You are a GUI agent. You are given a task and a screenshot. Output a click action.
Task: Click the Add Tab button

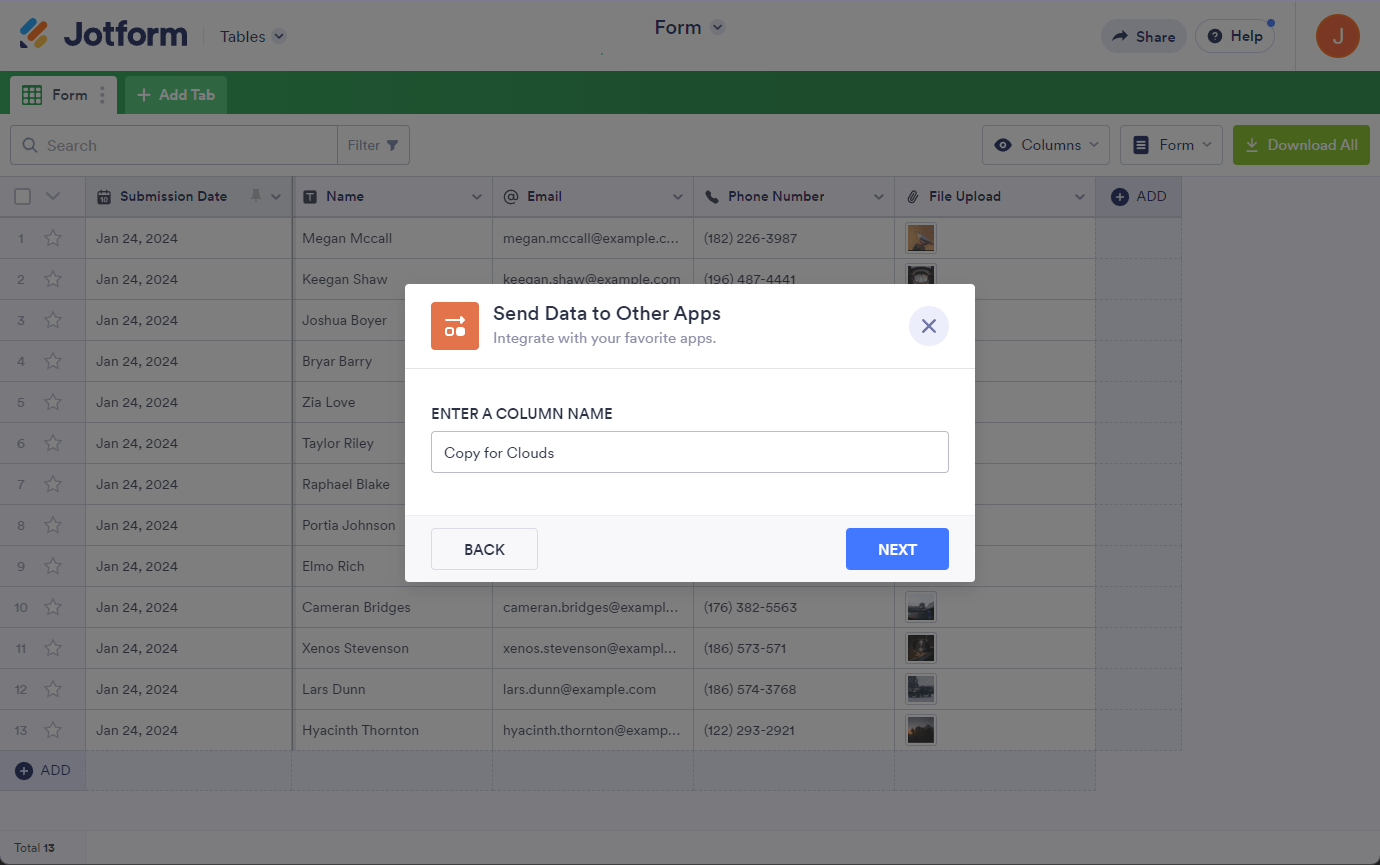pos(176,95)
